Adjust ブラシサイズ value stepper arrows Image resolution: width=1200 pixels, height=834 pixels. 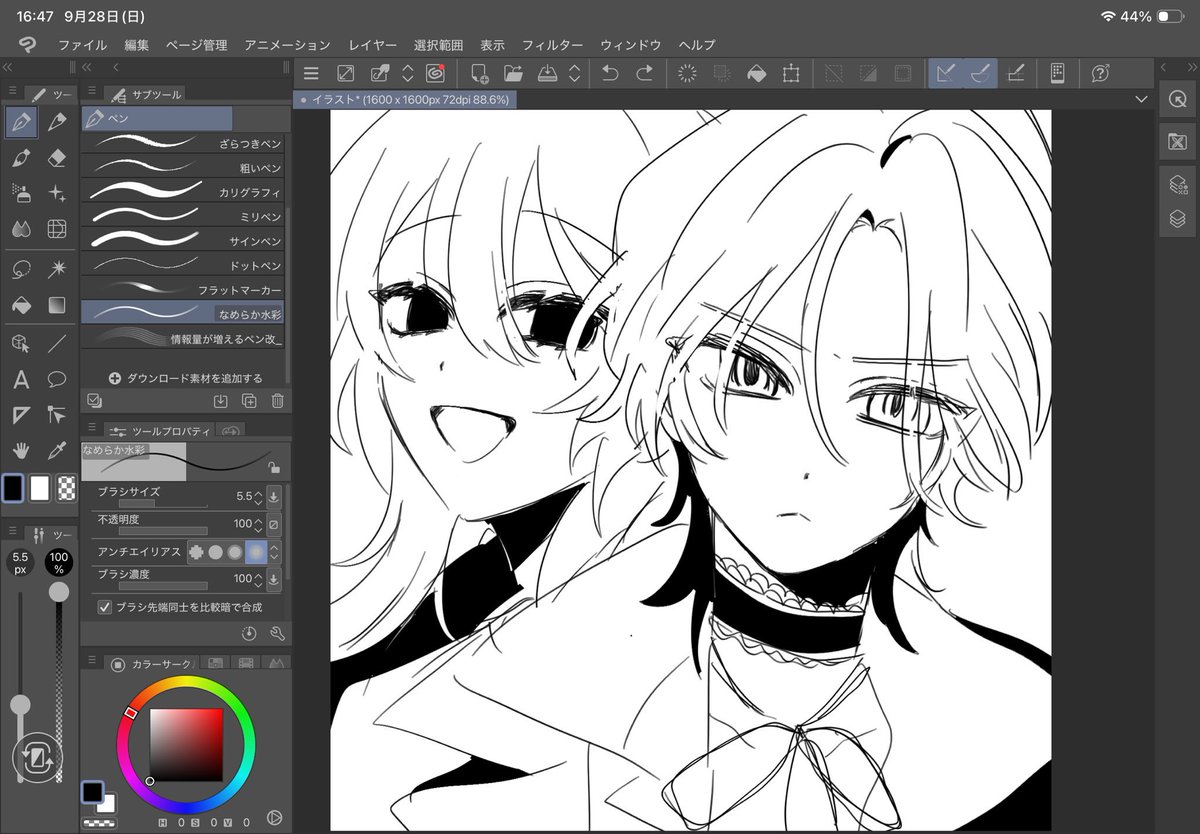point(259,496)
